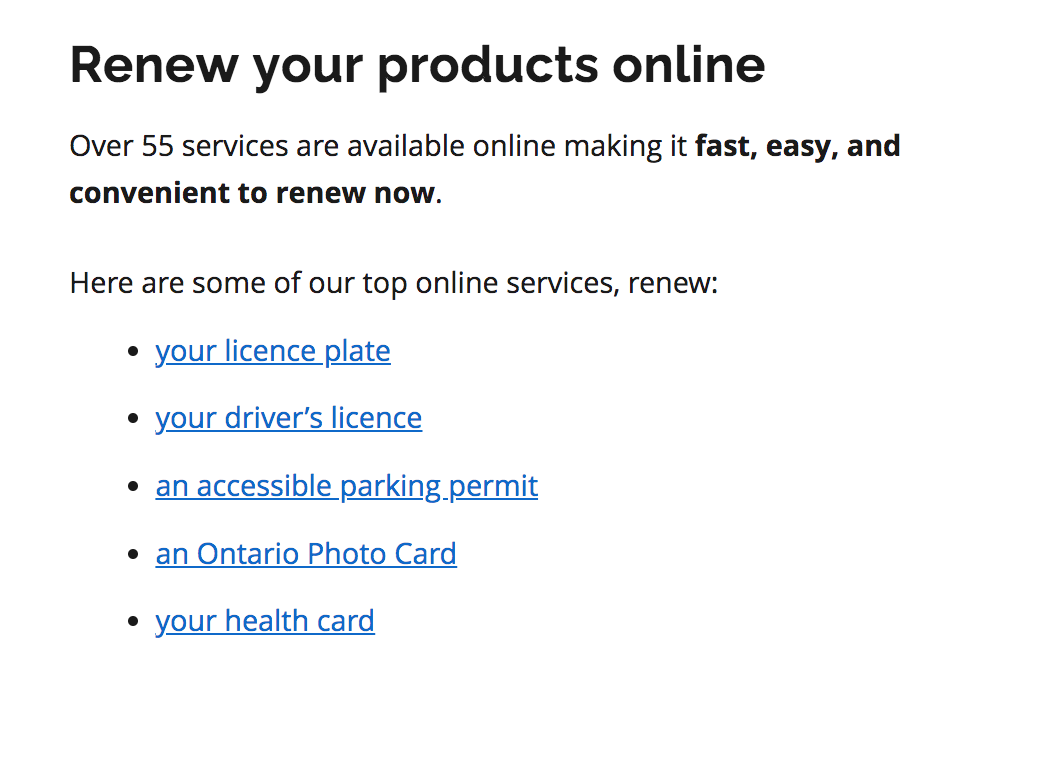This screenshot has width=1050, height=766.
Task: Click the 'Renew your products online' heading
Action: coord(417,66)
